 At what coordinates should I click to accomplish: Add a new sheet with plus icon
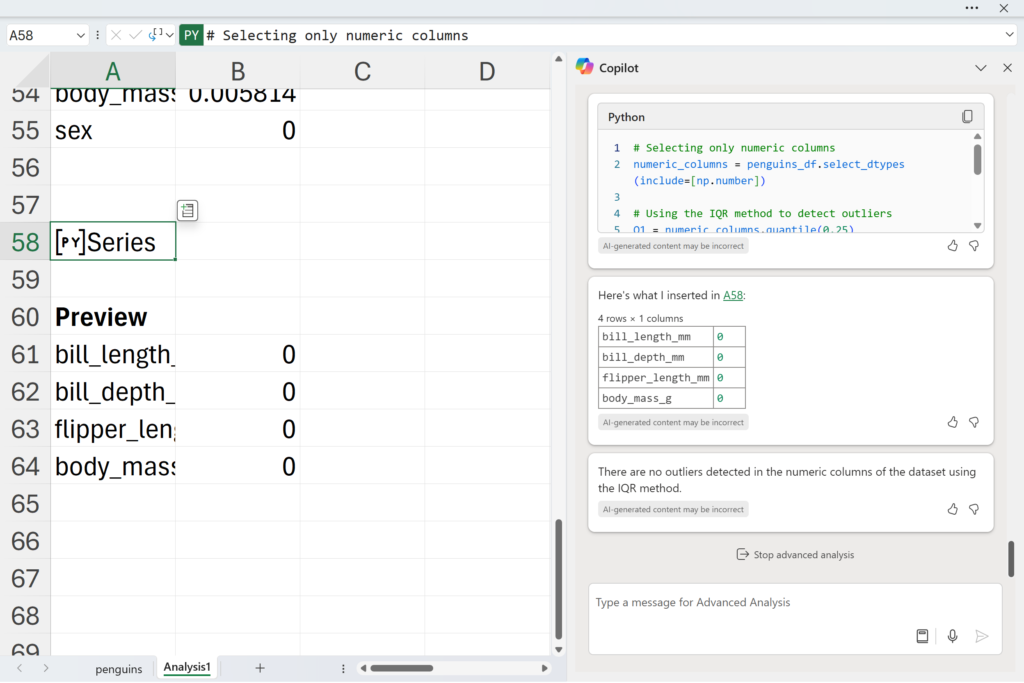tap(260, 668)
